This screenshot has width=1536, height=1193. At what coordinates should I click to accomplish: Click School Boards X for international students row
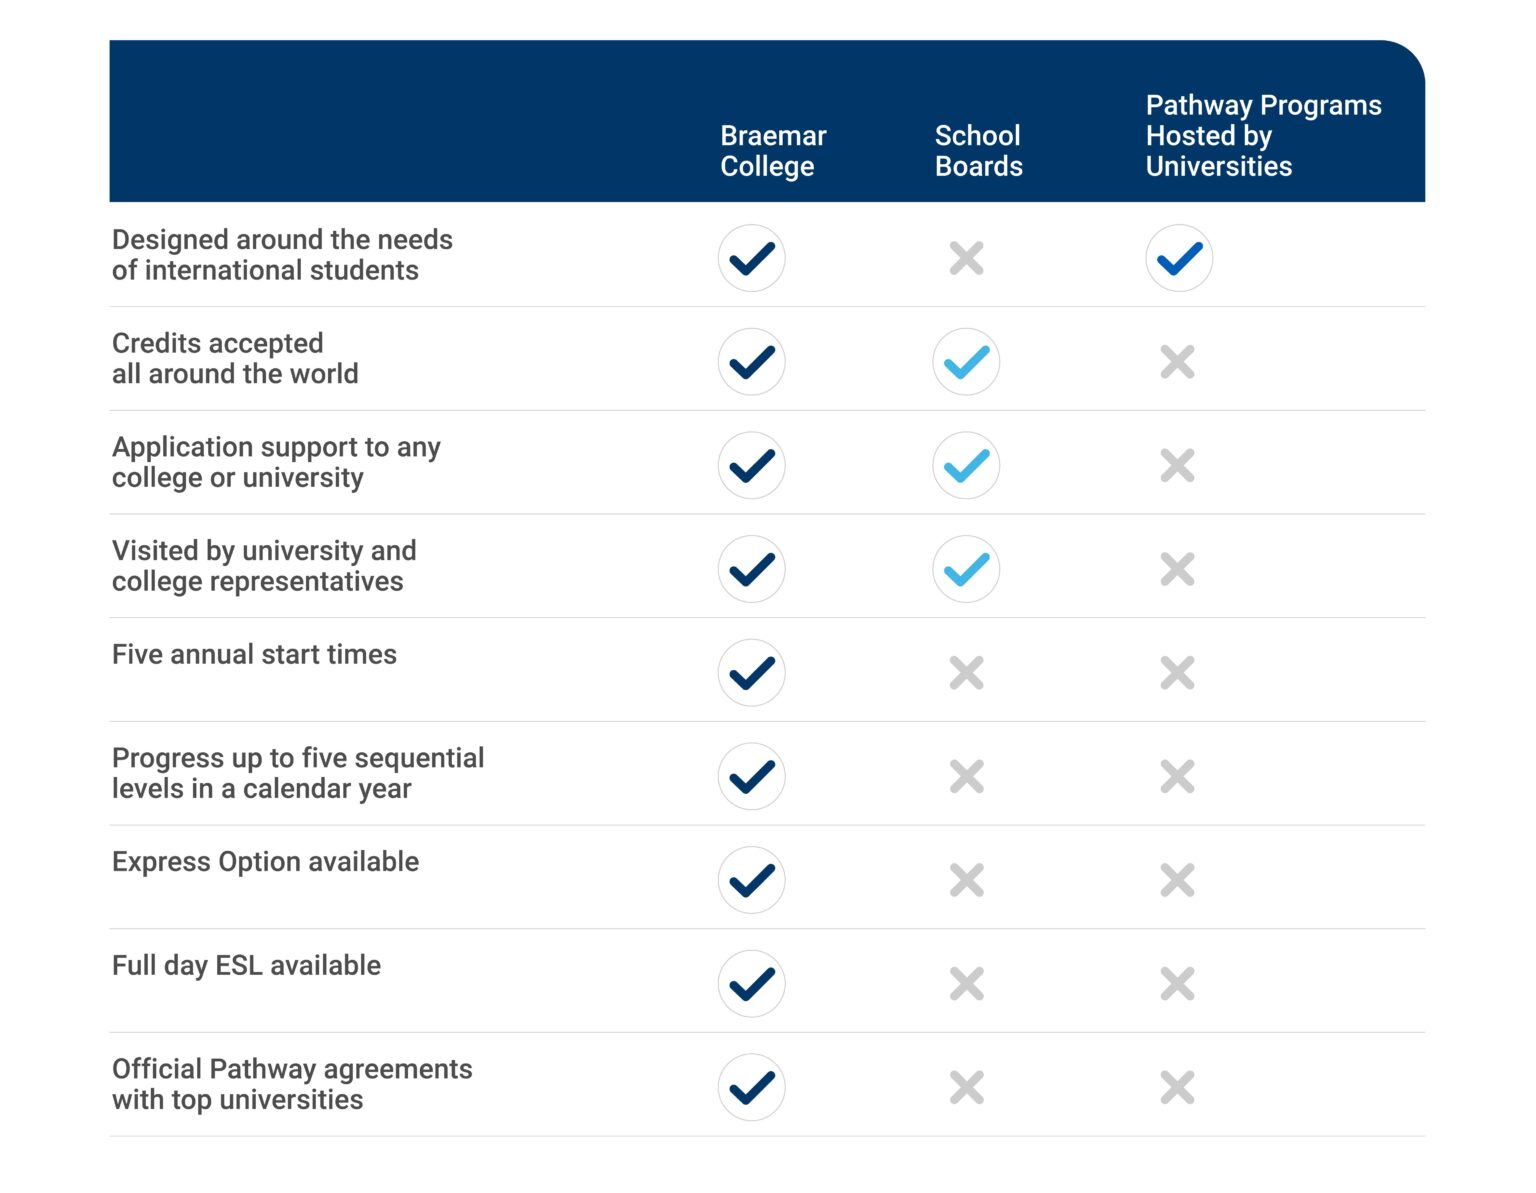(966, 258)
